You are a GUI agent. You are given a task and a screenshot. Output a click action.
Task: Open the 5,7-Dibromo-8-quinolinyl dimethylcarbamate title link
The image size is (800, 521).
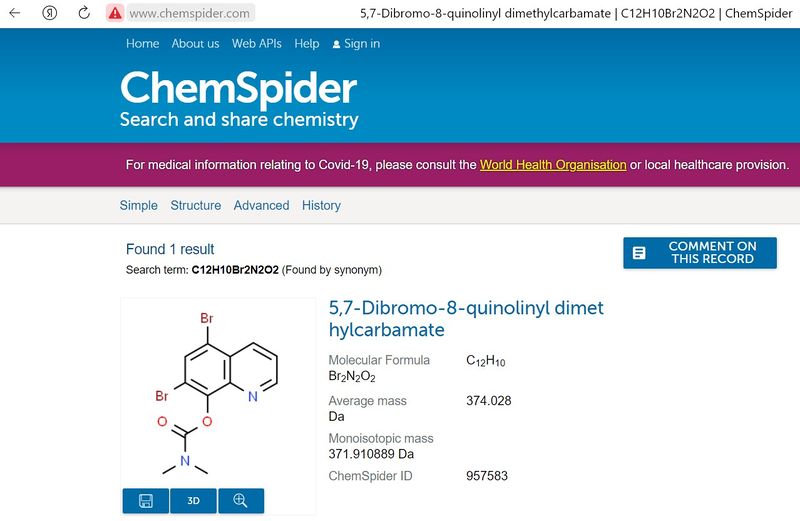click(x=466, y=319)
